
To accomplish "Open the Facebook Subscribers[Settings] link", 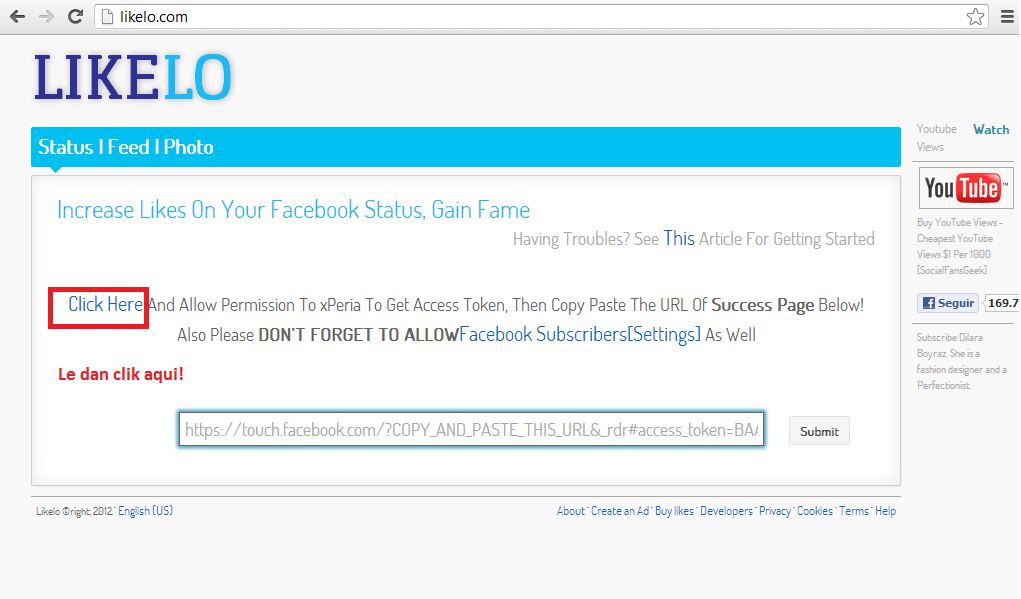I will pos(580,335).
